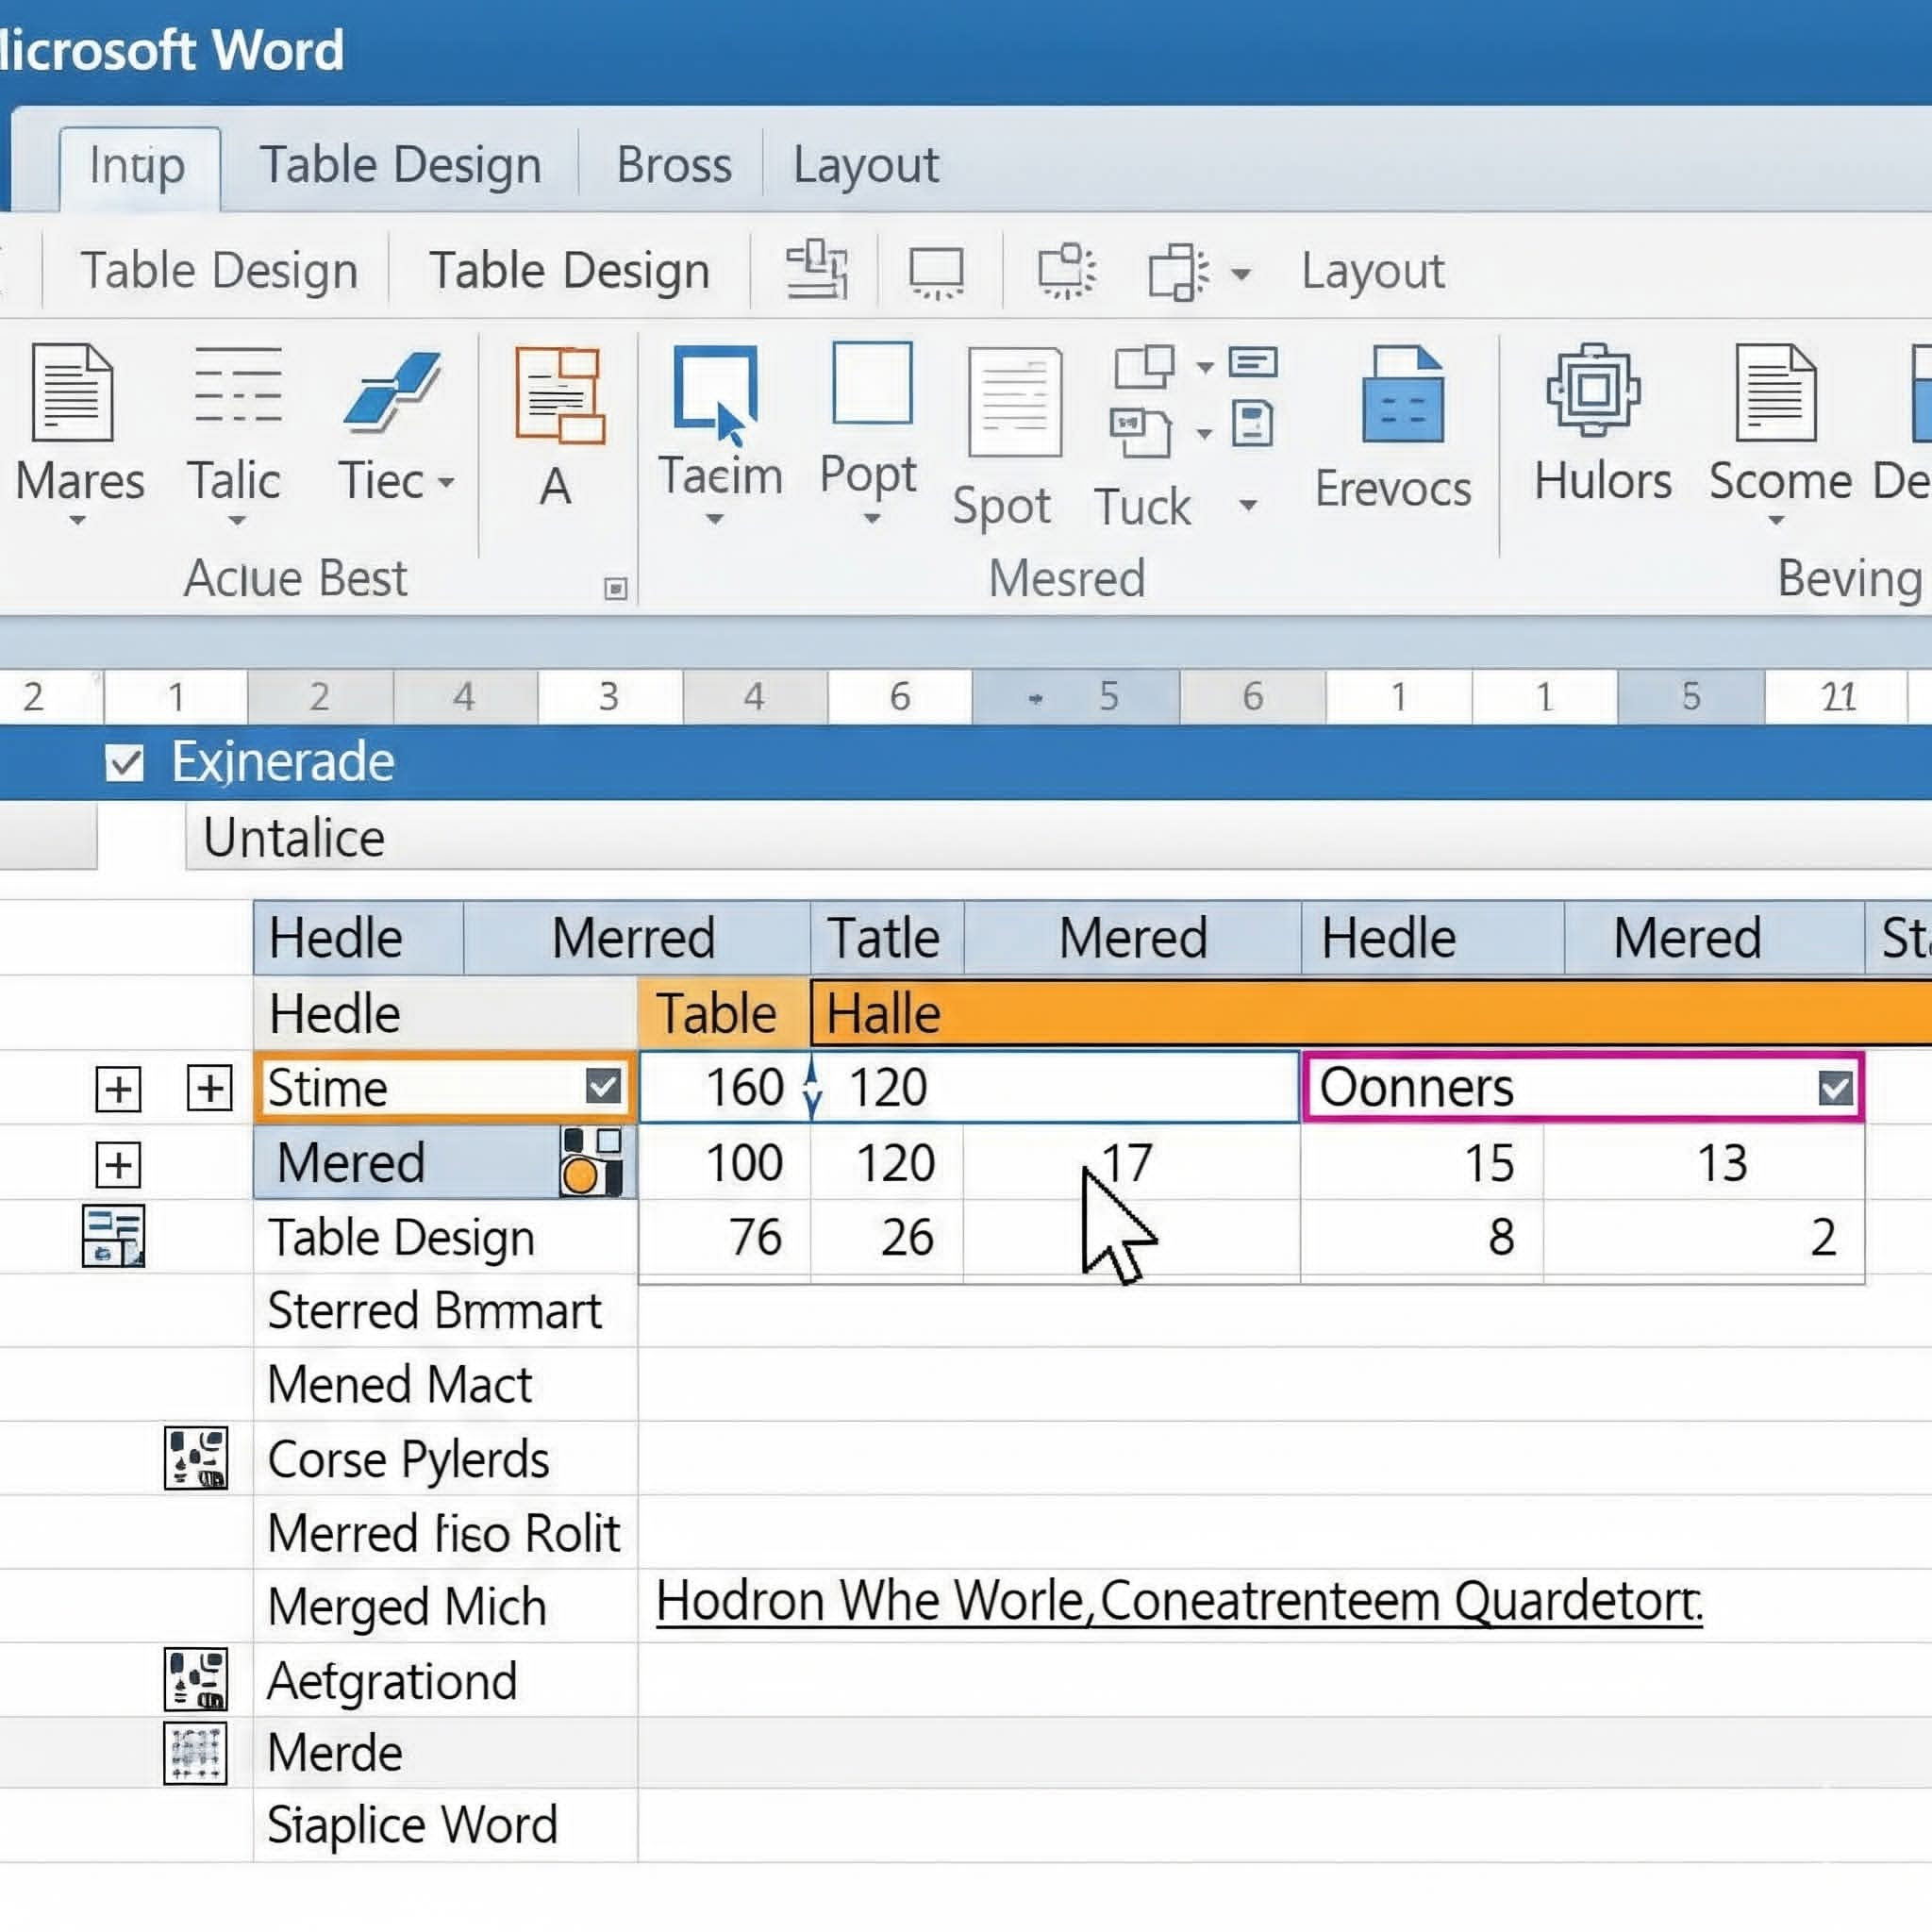Click the Tiec blue shapes icon
This screenshot has height=1932, width=1932.
point(391,391)
